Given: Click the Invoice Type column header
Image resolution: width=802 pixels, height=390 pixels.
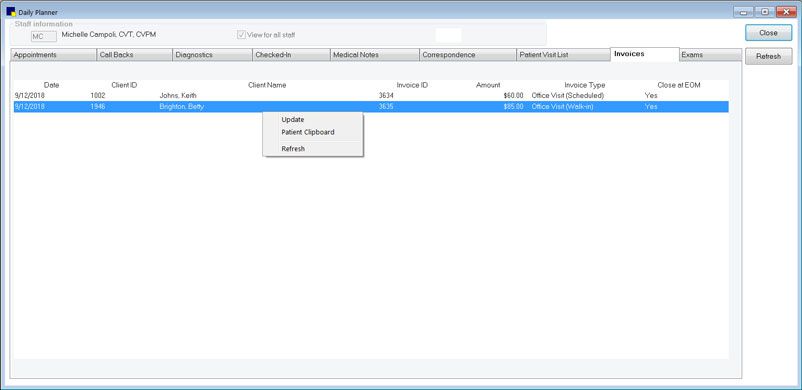Looking at the screenshot, I should [585, 85].
